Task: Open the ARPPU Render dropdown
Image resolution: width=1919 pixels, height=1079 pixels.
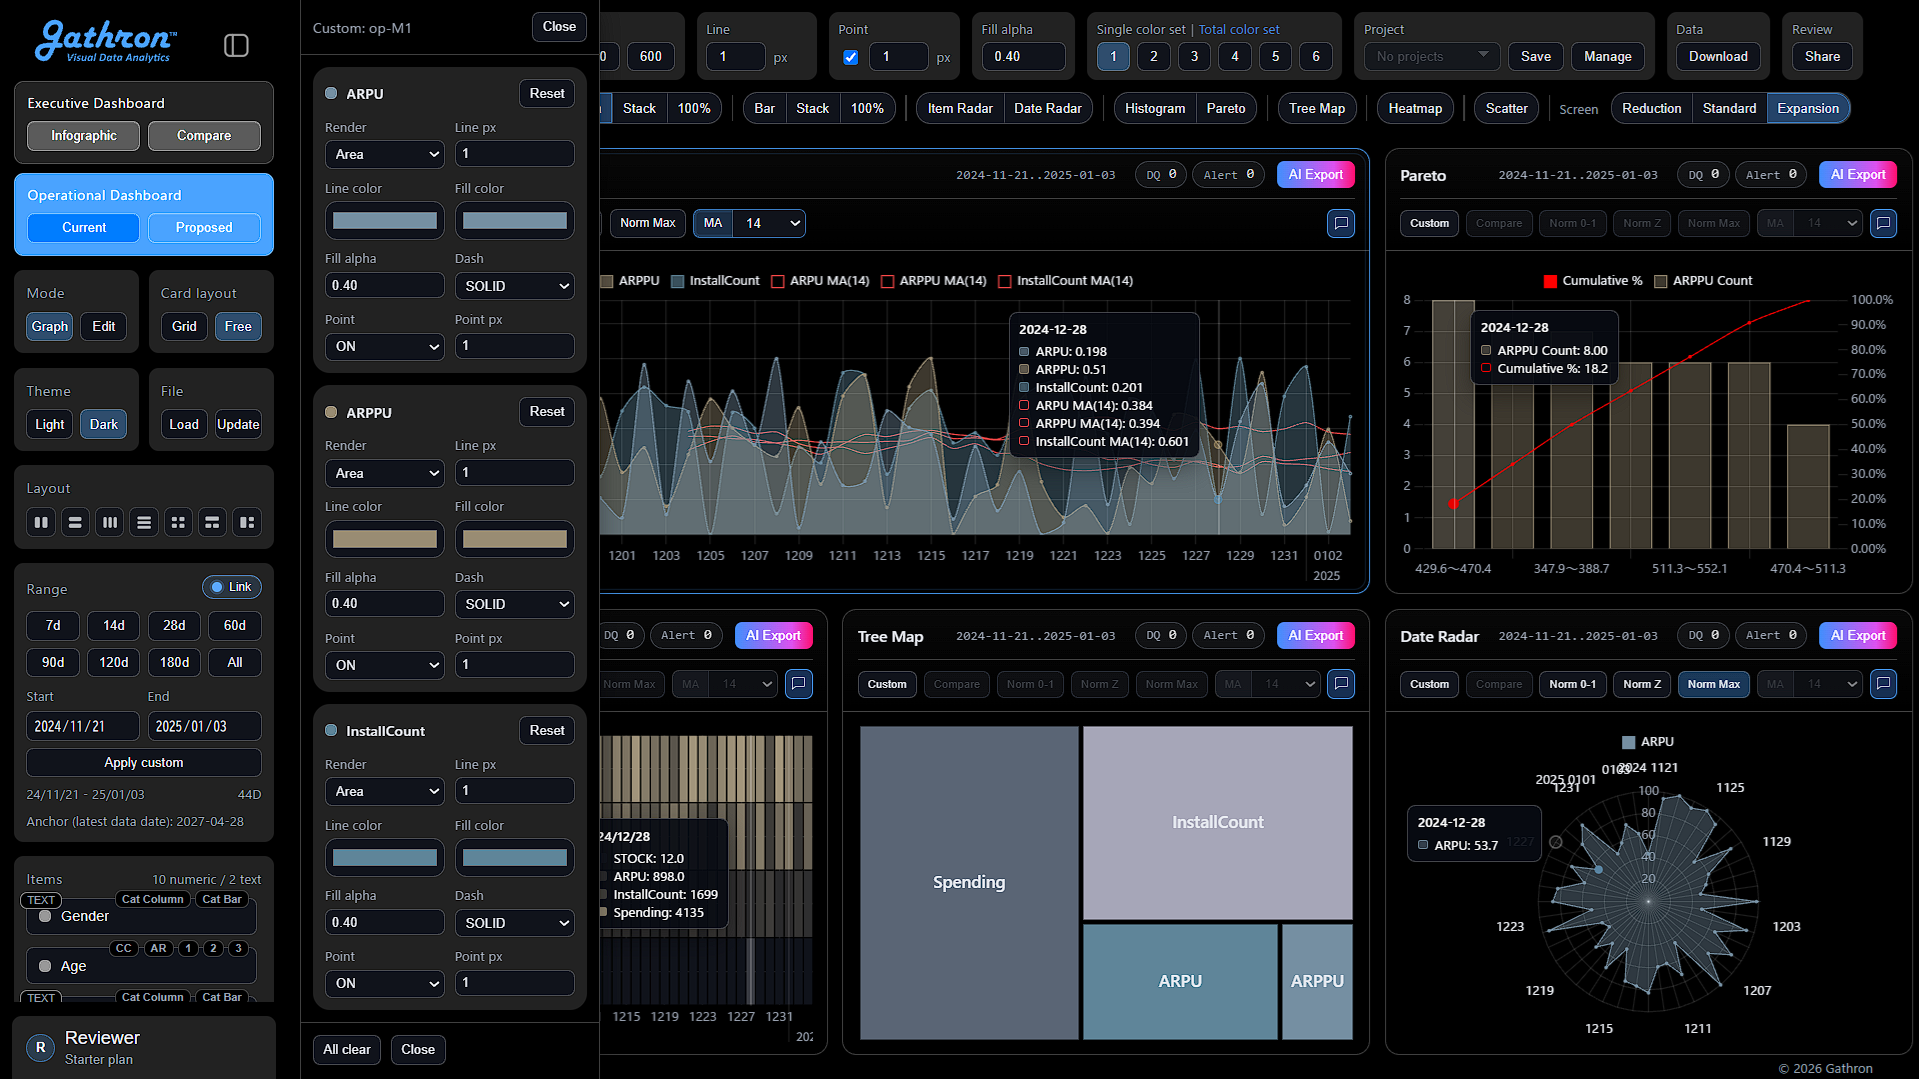Action: pyautogui.click(x=385, y=473)
